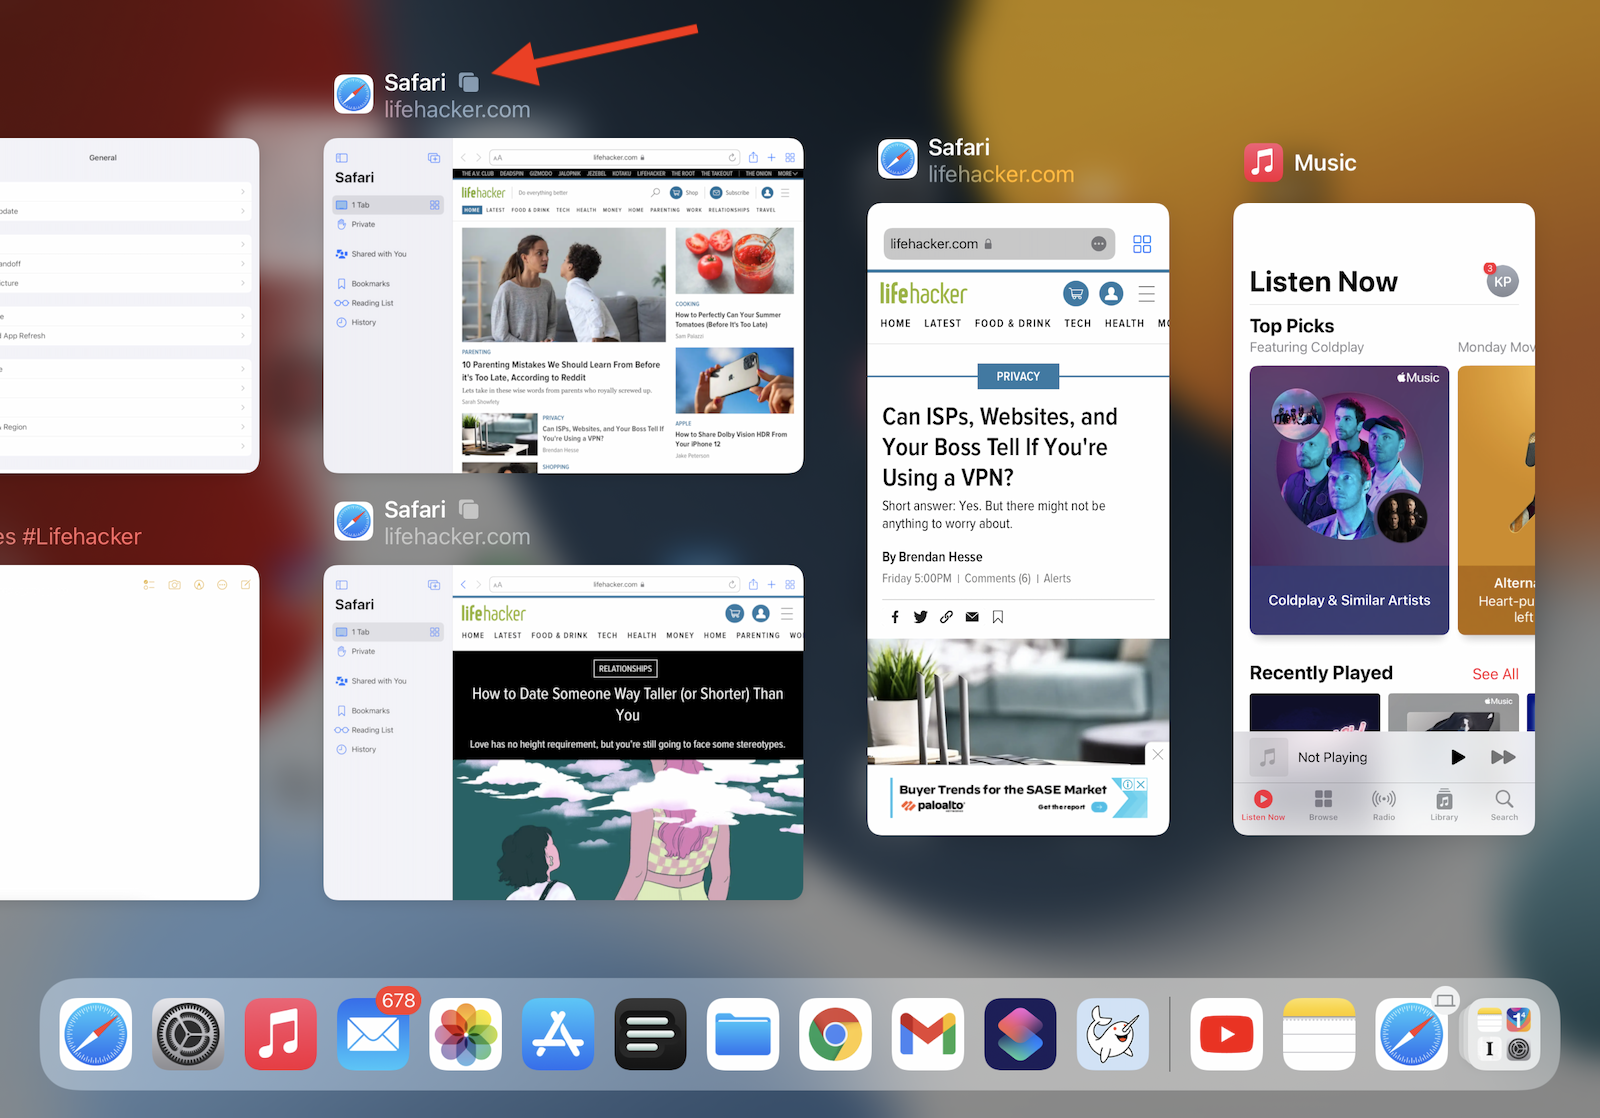The height and width of the screenshot is (1118, 1600).
Task: Expand the MORE dropdown in the Lifehacker network bar
Action: pyautogui.click(x=788, y=173)
